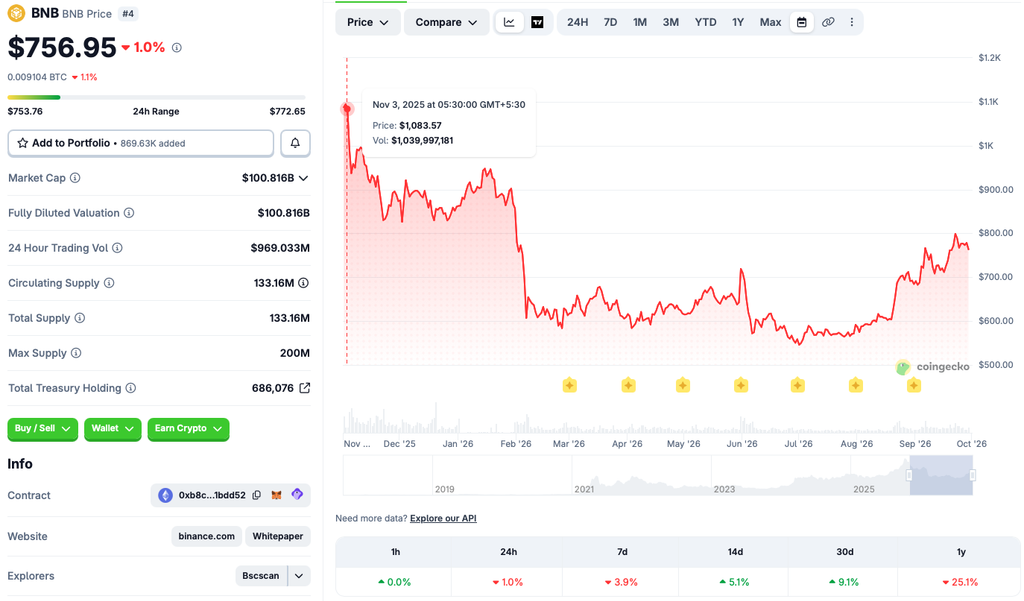The width and height of the screenshot is (1024, 601).
Task: Click right handle of chart range navigator
Action: (x=972, y=475)
